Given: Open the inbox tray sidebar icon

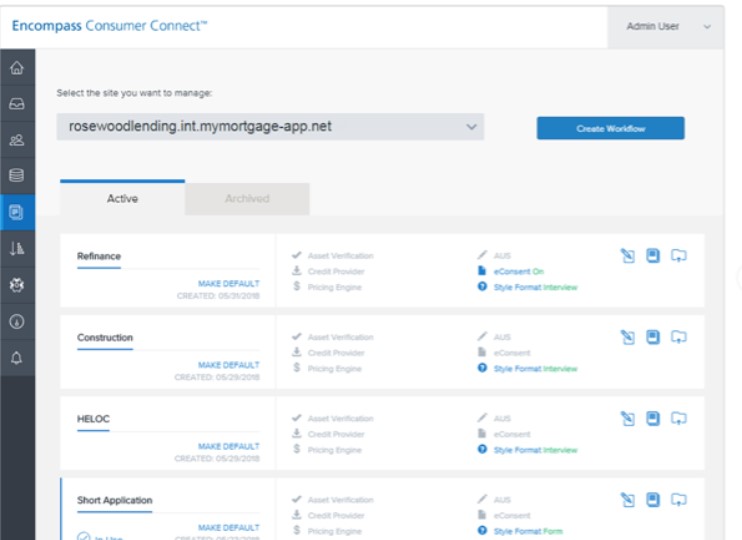Looking at the screenshot, I should [x=17, y=104].
